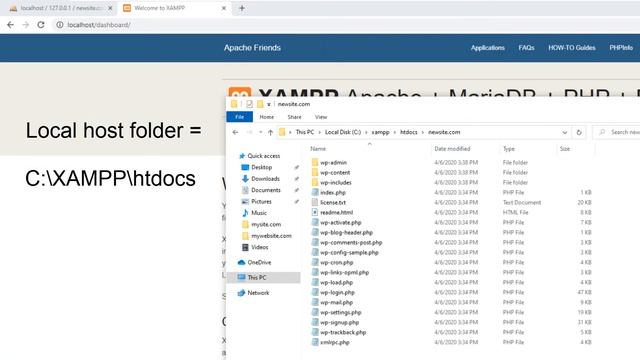This screenshot has height=360, width=640.
Task: Click the browser back arrow icon
Action: point(11,25)
